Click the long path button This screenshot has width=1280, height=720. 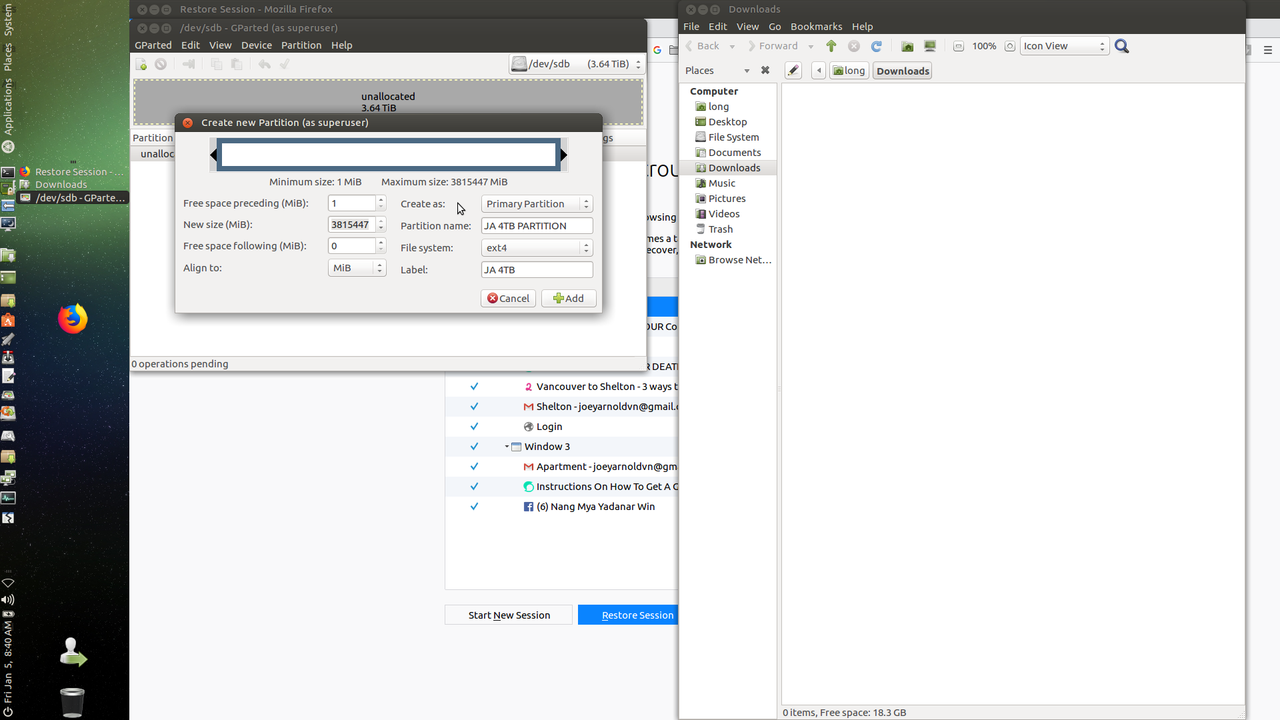pos(848,70)
